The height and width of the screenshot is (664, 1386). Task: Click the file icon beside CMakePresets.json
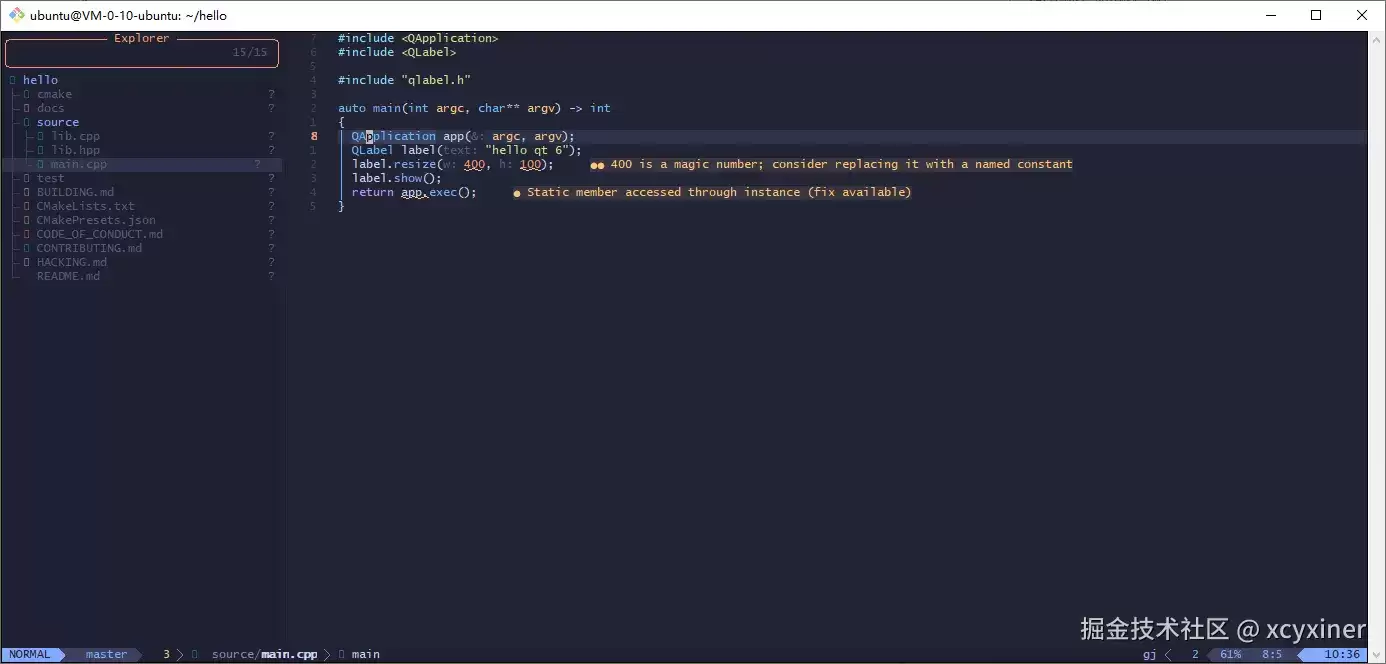tap(27, 220)
